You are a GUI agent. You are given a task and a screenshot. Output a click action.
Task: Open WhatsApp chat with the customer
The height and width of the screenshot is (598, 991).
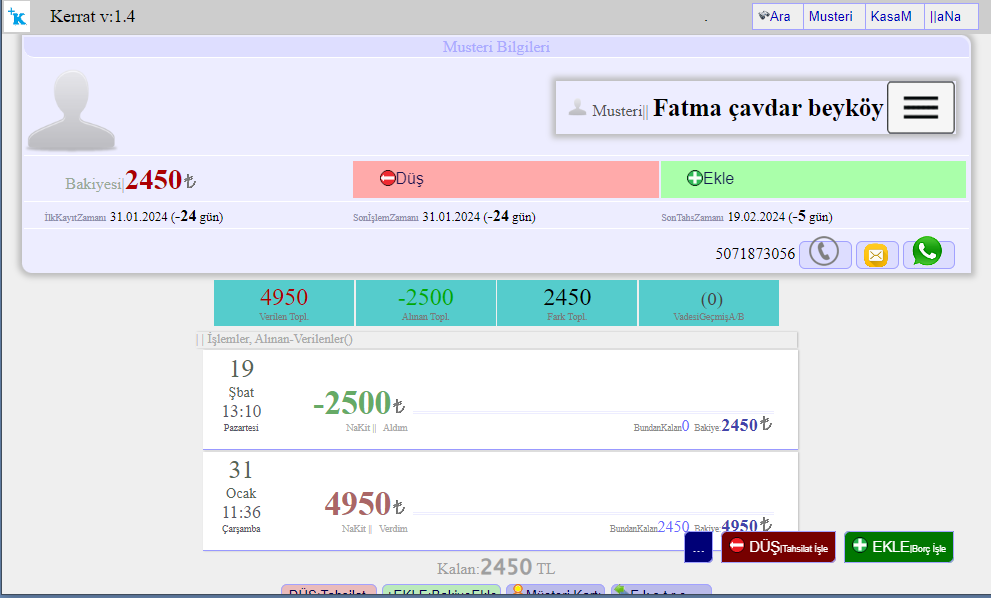[928, 253]
